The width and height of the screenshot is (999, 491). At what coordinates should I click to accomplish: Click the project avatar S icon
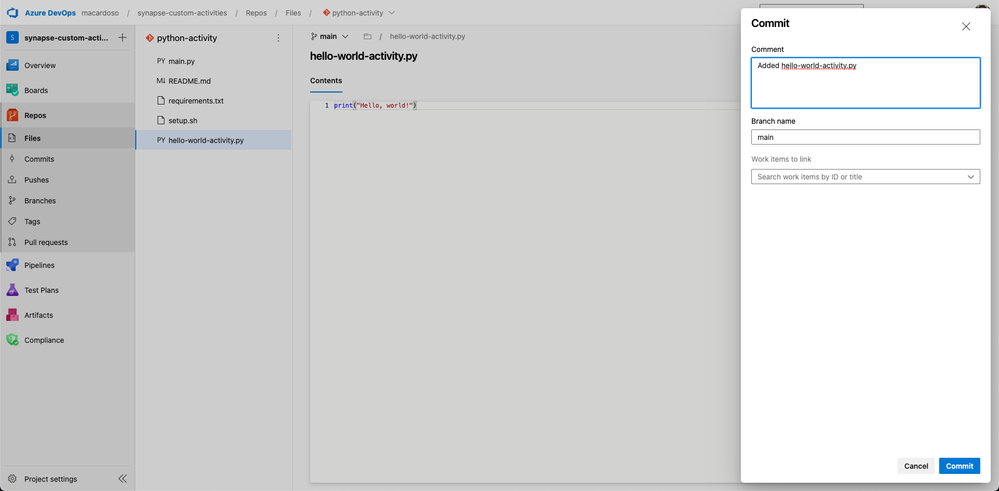click(11, 38)
